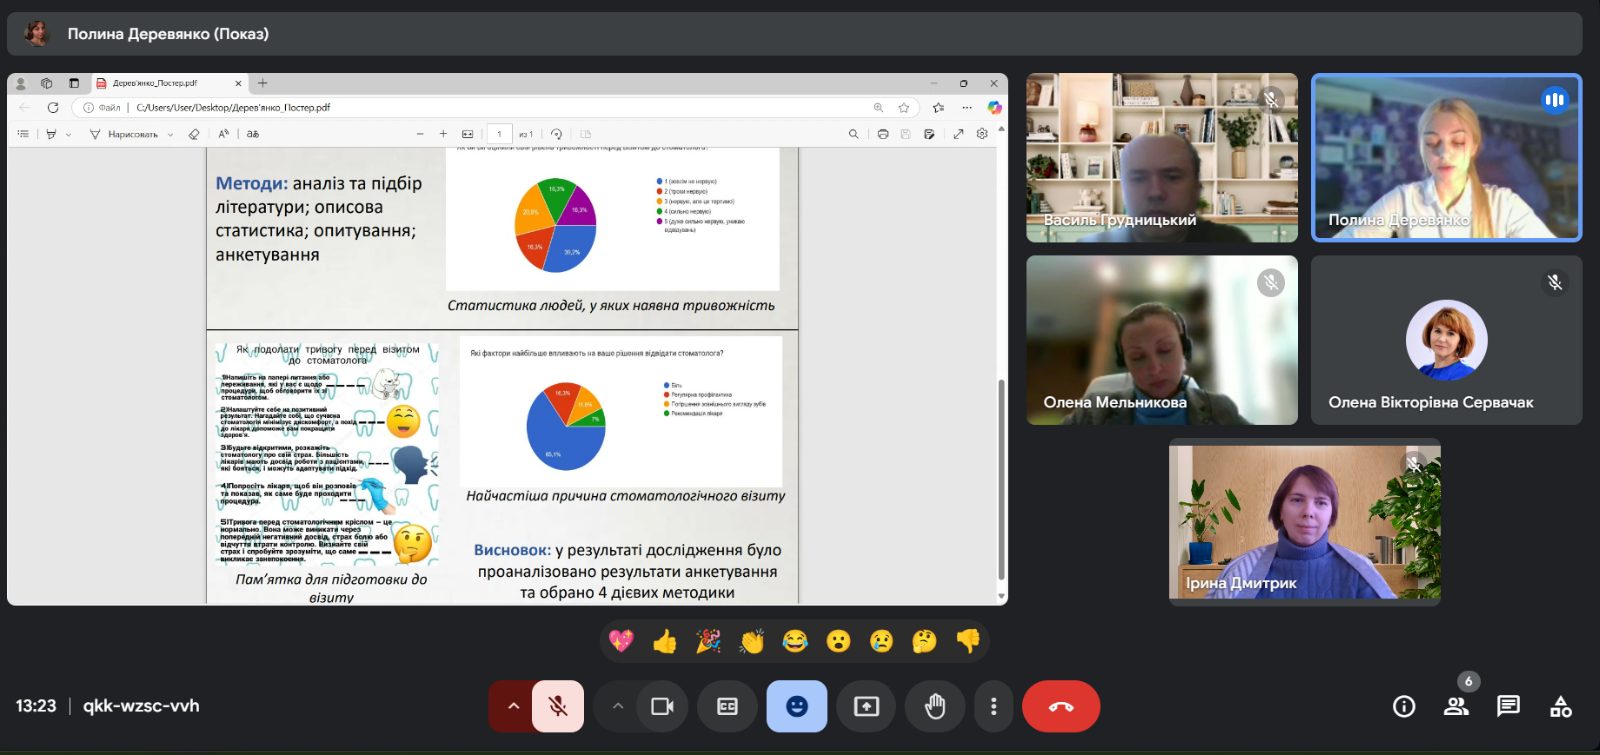Send the thumbs up reaction
Screen dimensions: 1600x755
click(x=664, y=641)
